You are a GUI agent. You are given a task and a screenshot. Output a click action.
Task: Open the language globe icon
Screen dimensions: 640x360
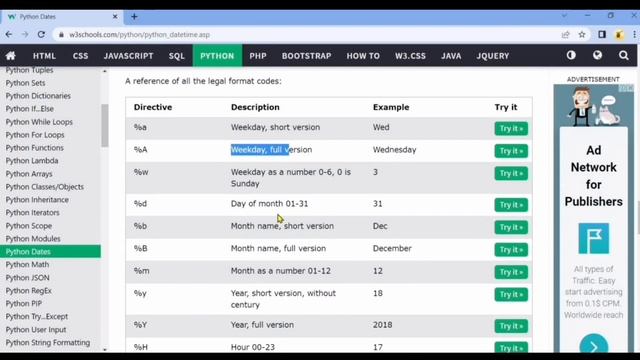(x=597, y=55)
